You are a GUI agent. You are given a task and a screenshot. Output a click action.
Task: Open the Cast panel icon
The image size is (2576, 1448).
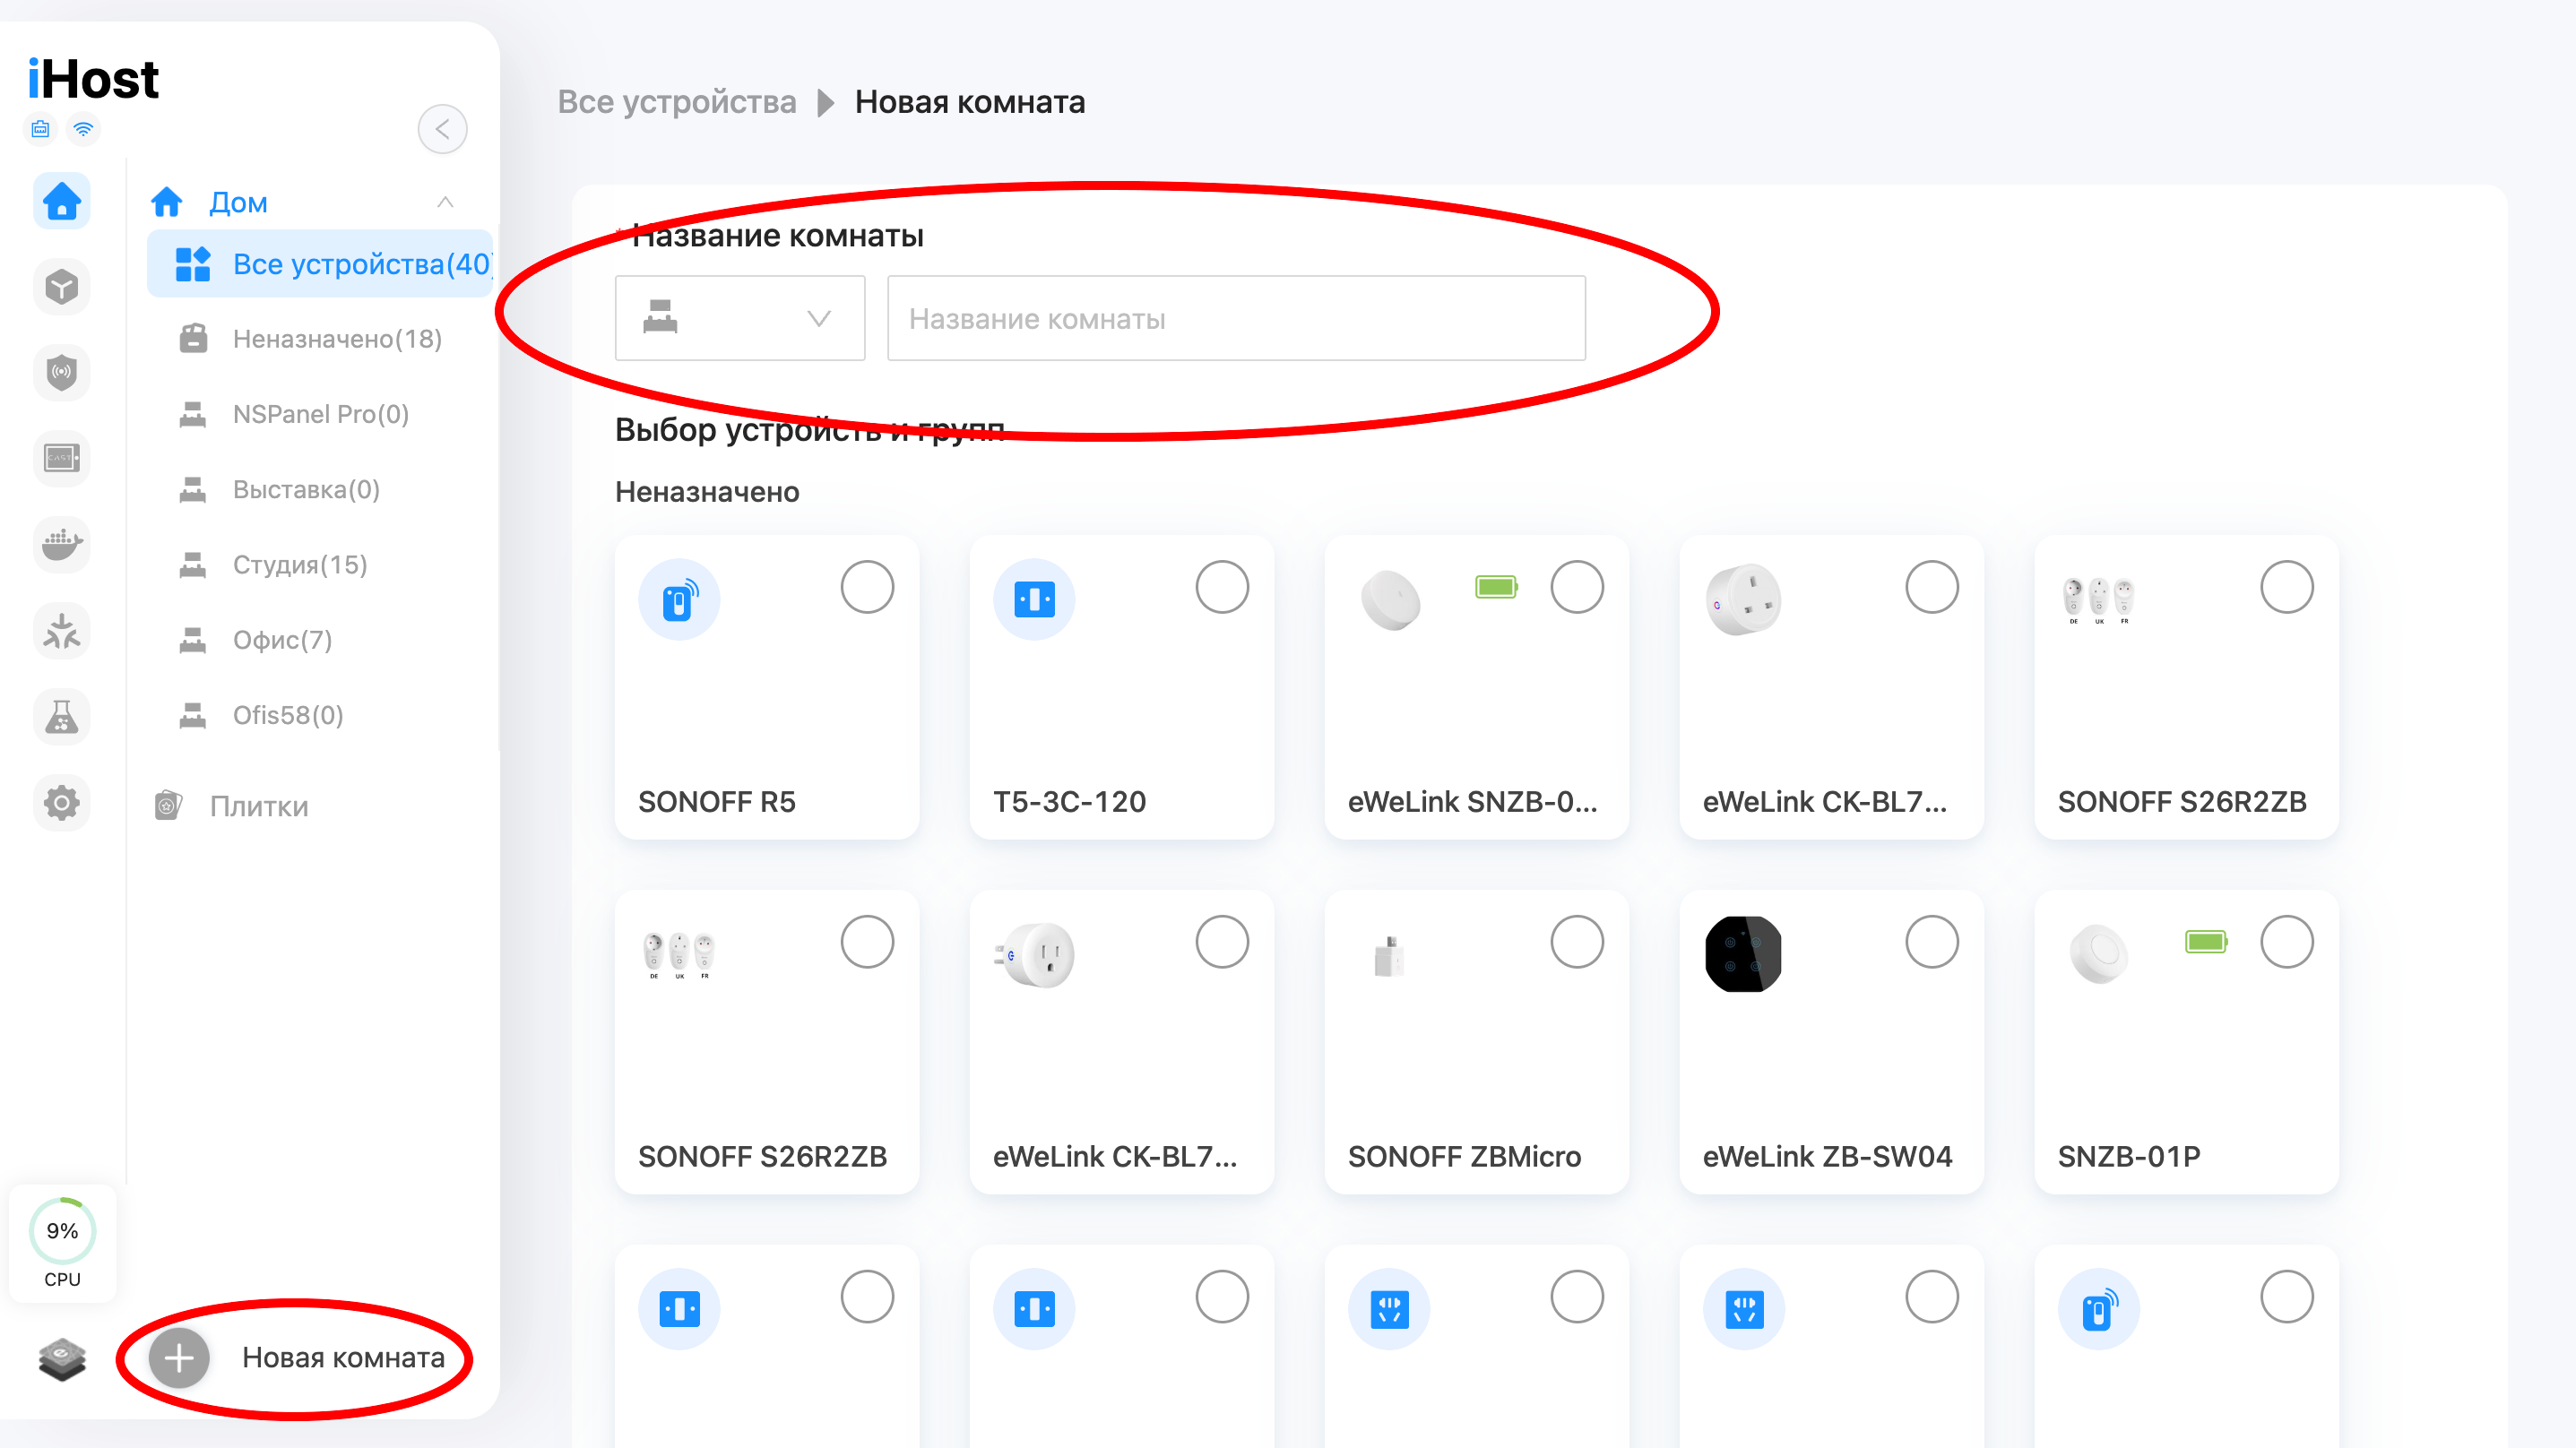[x=62, y=459]
